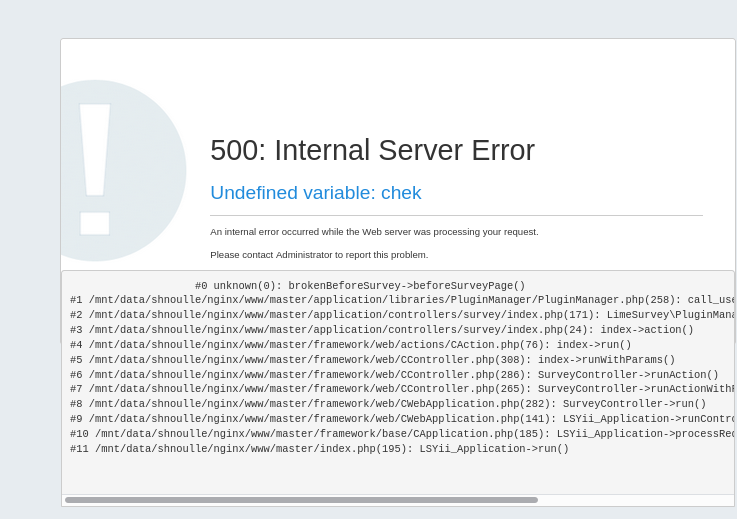Viewport: 737px width, 519px height.
Task: Click the "An internal error occurred" message
Action: pyautogui.click(x=374, y=232)
